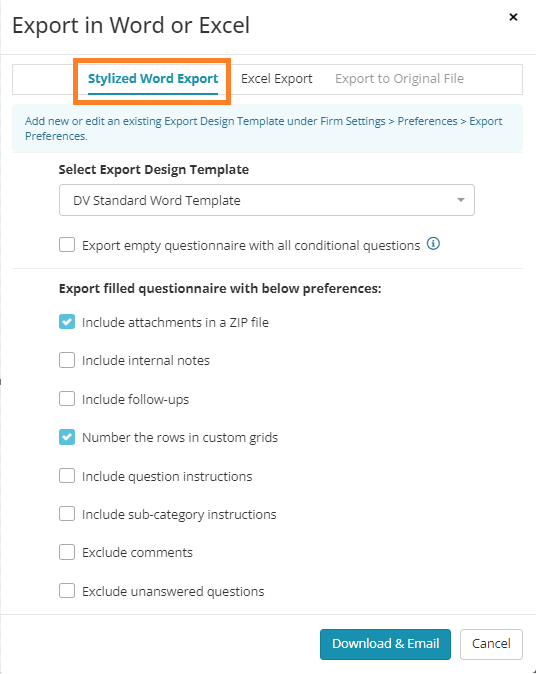Screen dimensions: 537x674
Task: Click the Cancel button
Action: coord(491,644)
